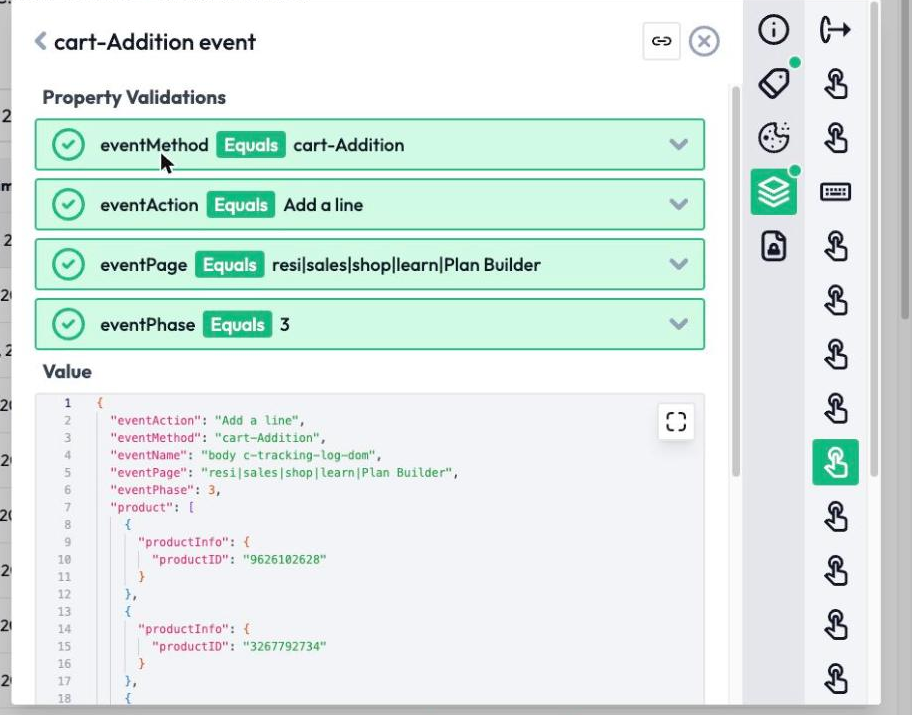Click the steps list vertical scrollbar

[874, 239]
